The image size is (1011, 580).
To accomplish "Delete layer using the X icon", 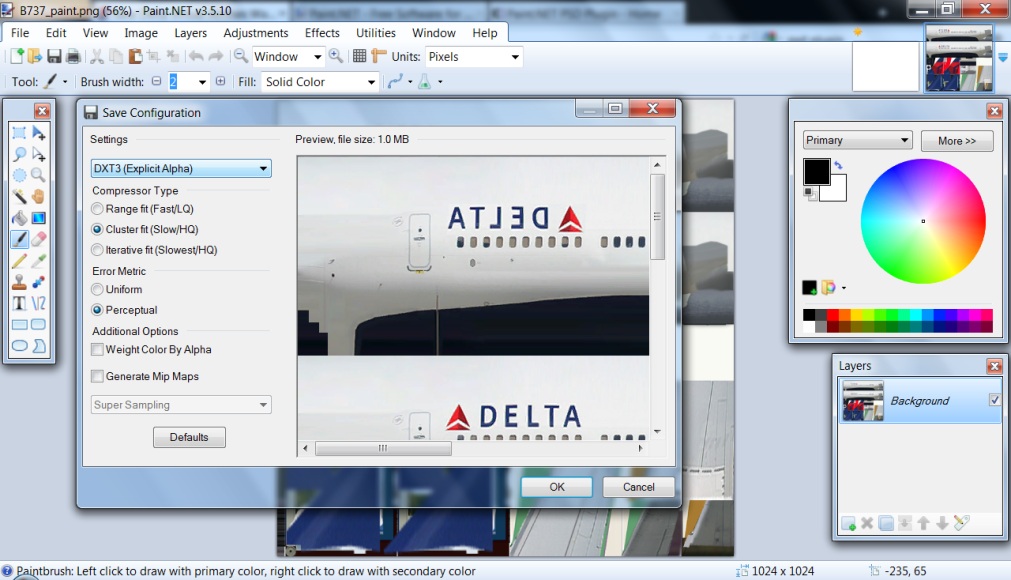I will click(867, 523).
